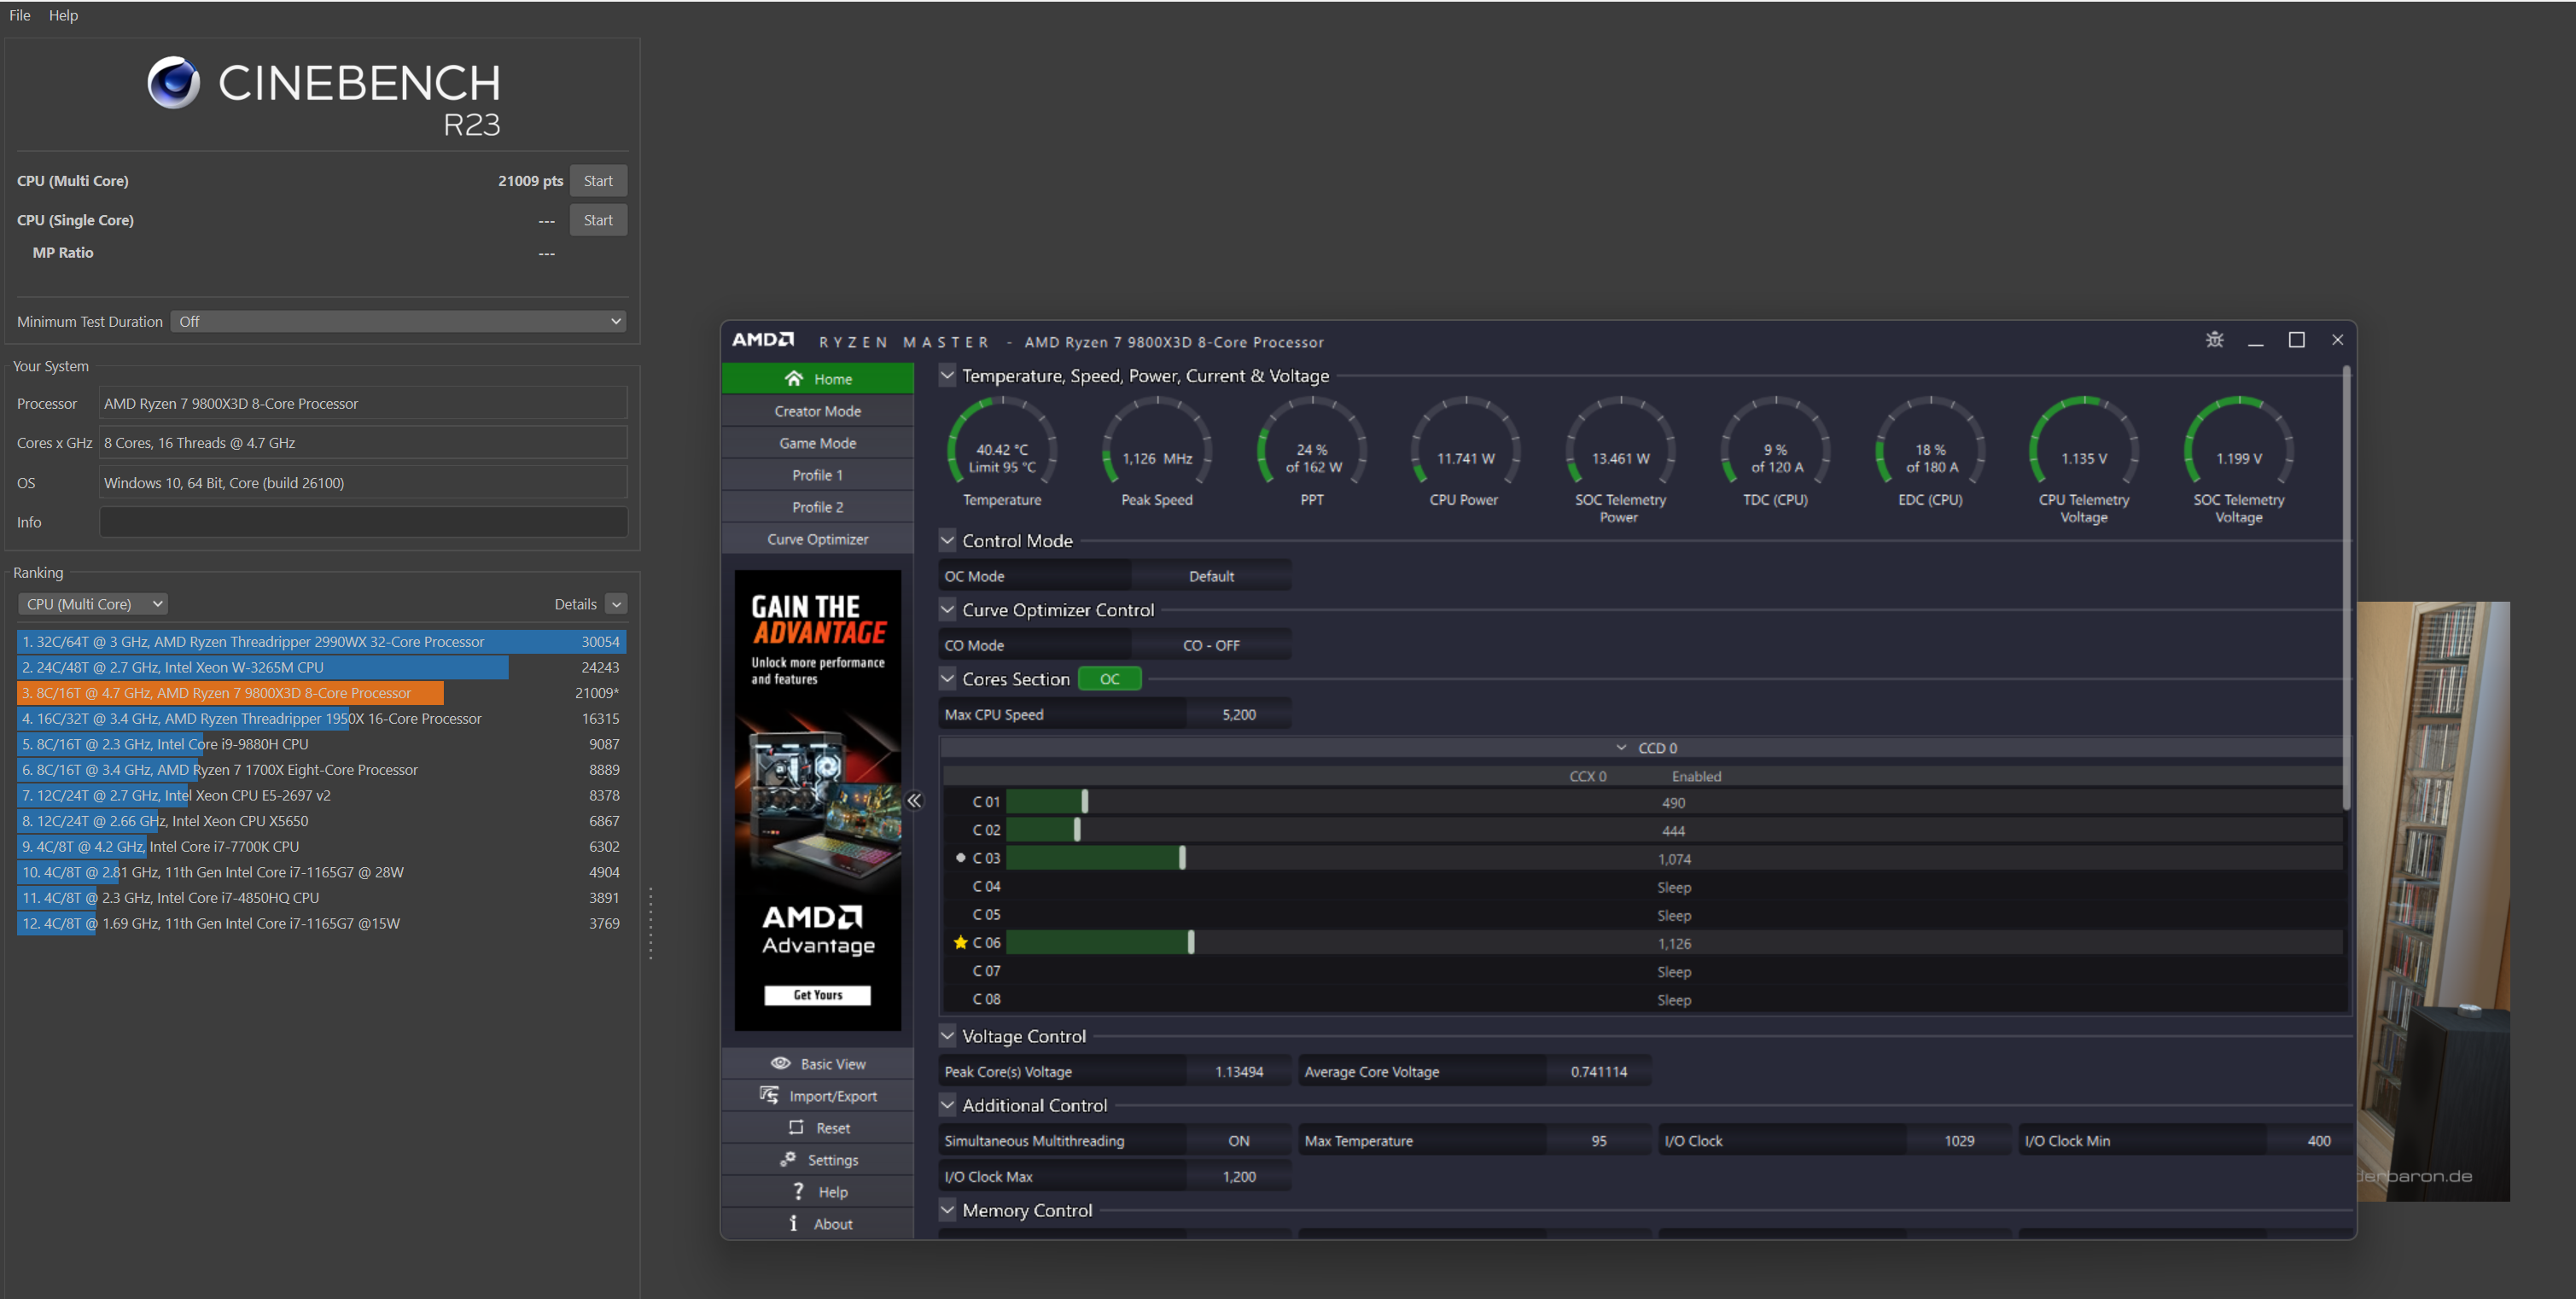The height and width of the screenshot is (1299, 2576).
Task: Click the Cinebench logo icon
Action: [174, 82]
